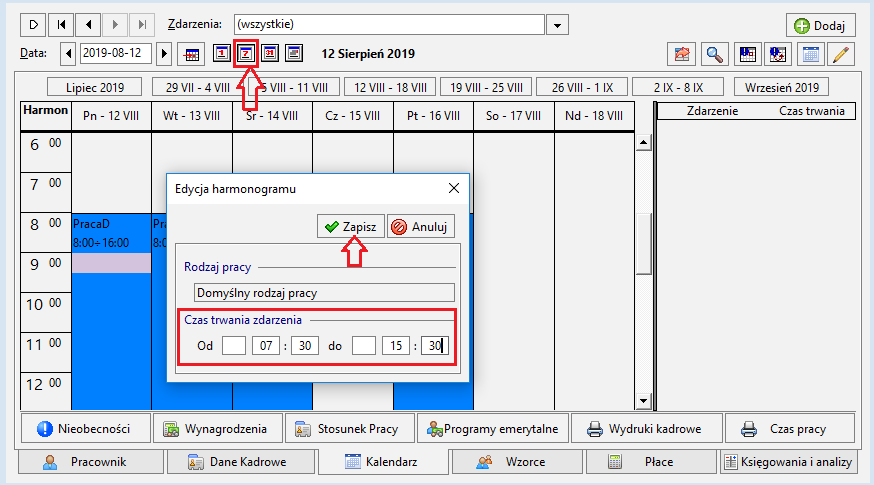Save schedule with Zapisz button
The image size is (874, 485).
click(x=351, y=226)
